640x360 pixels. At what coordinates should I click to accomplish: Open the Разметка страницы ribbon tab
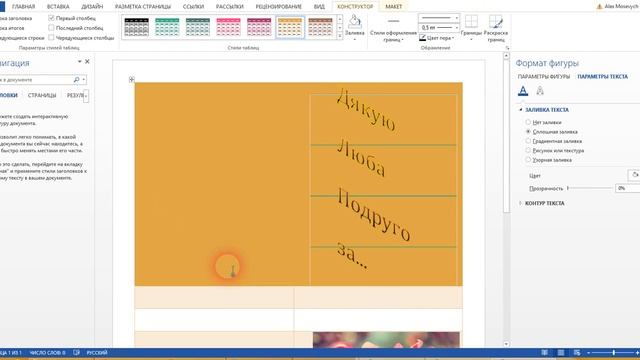(143, 7)
